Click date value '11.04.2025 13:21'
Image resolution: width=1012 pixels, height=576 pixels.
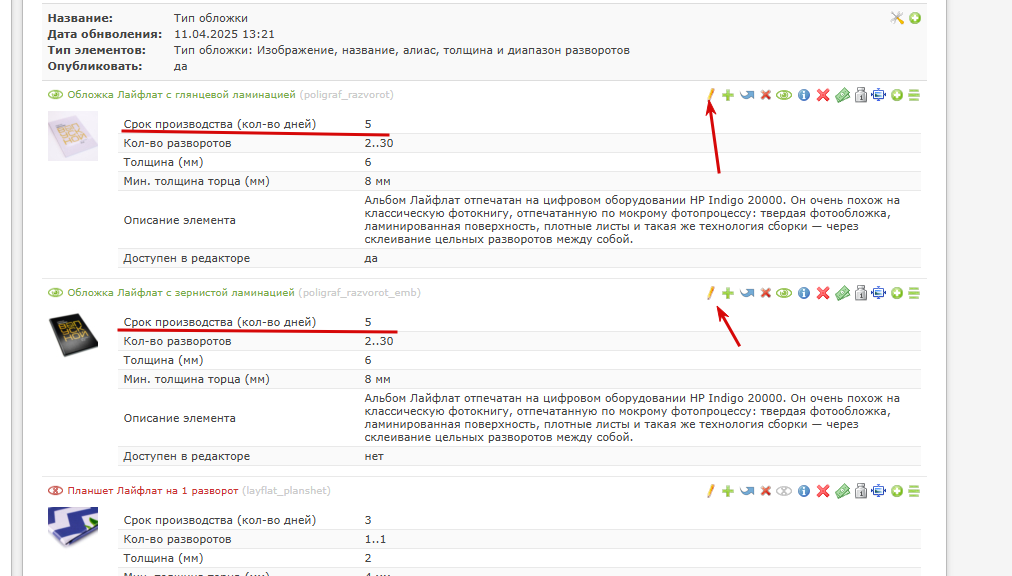(224, 34)
